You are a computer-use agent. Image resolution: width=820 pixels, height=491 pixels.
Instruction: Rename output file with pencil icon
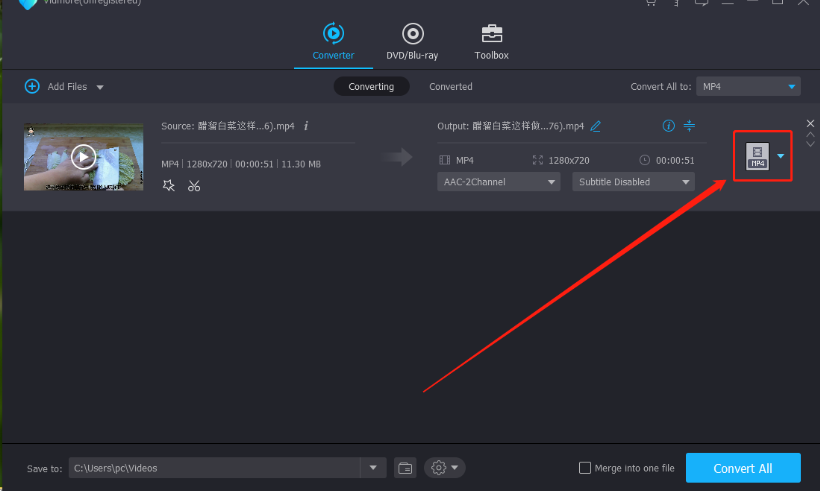pyautogui.click(x=595, y=126)
